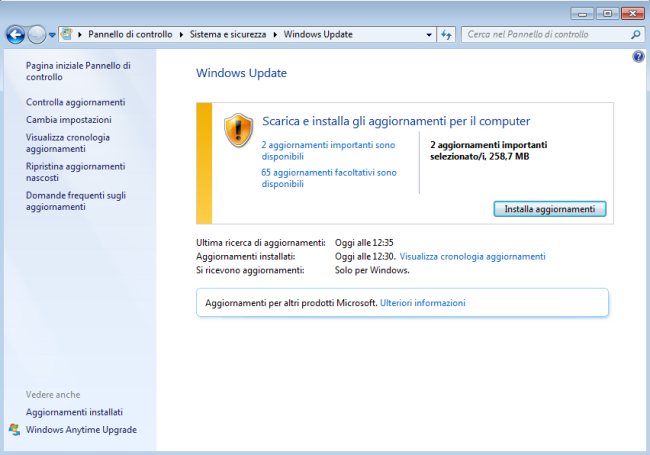Click the Solo per Windows. text

pyautogui.click(x=372, y=270)
